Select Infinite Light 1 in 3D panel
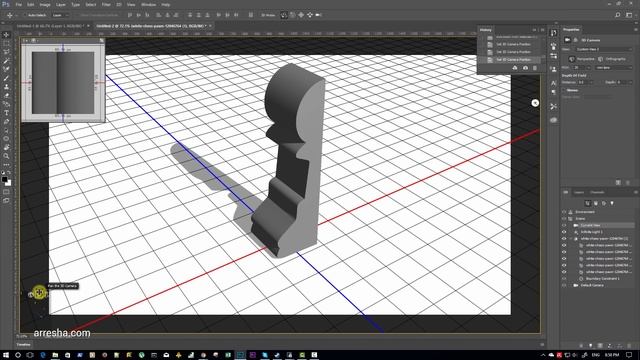 592,232
